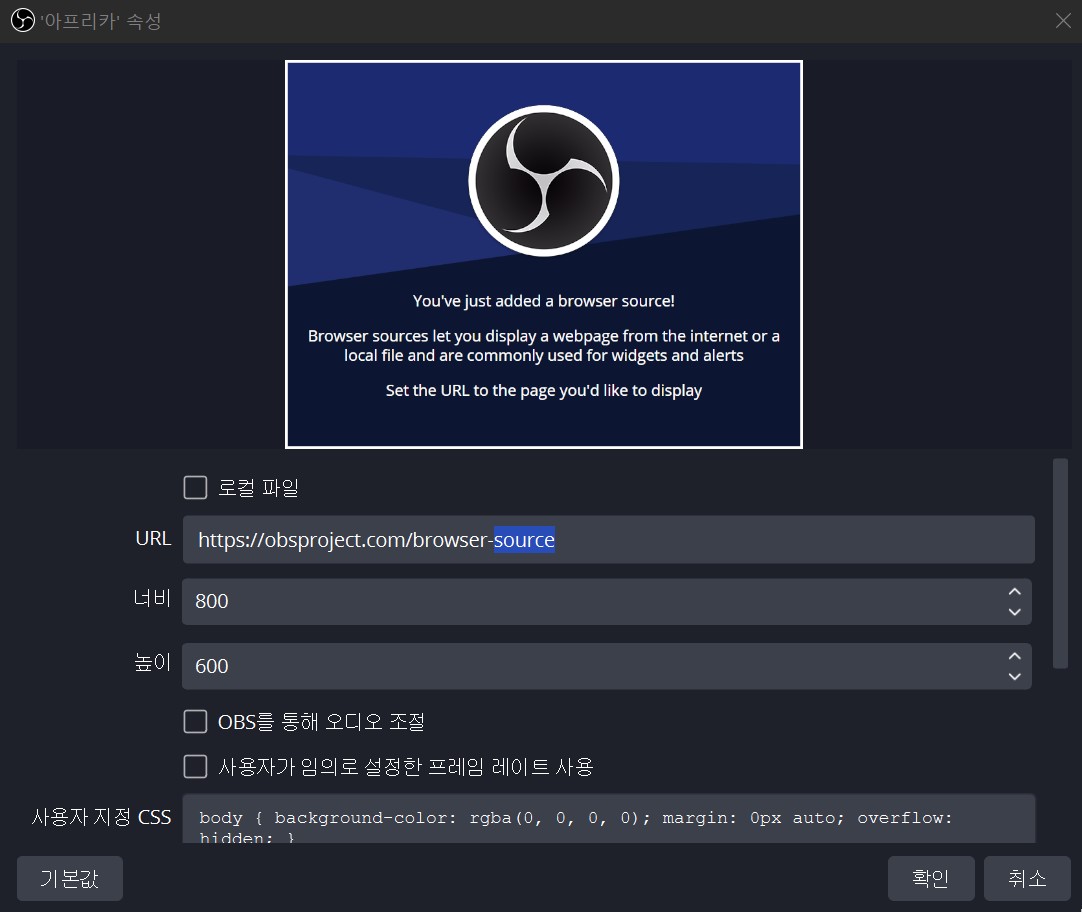Click the 'You've just added a browser source!' text
Screen dimensions: 1082x912
pyautogui.click(x=544, y=301)
